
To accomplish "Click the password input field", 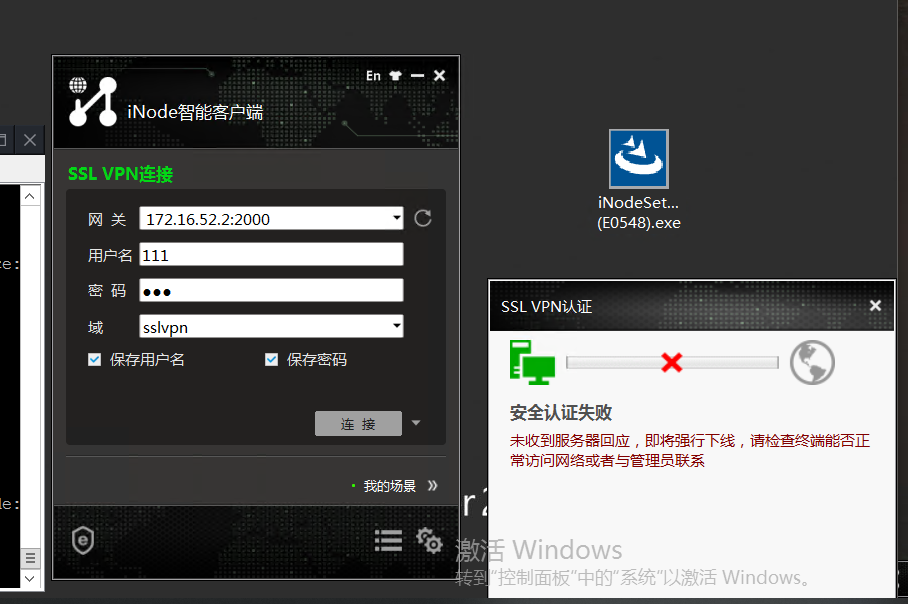I will (271, 291).
